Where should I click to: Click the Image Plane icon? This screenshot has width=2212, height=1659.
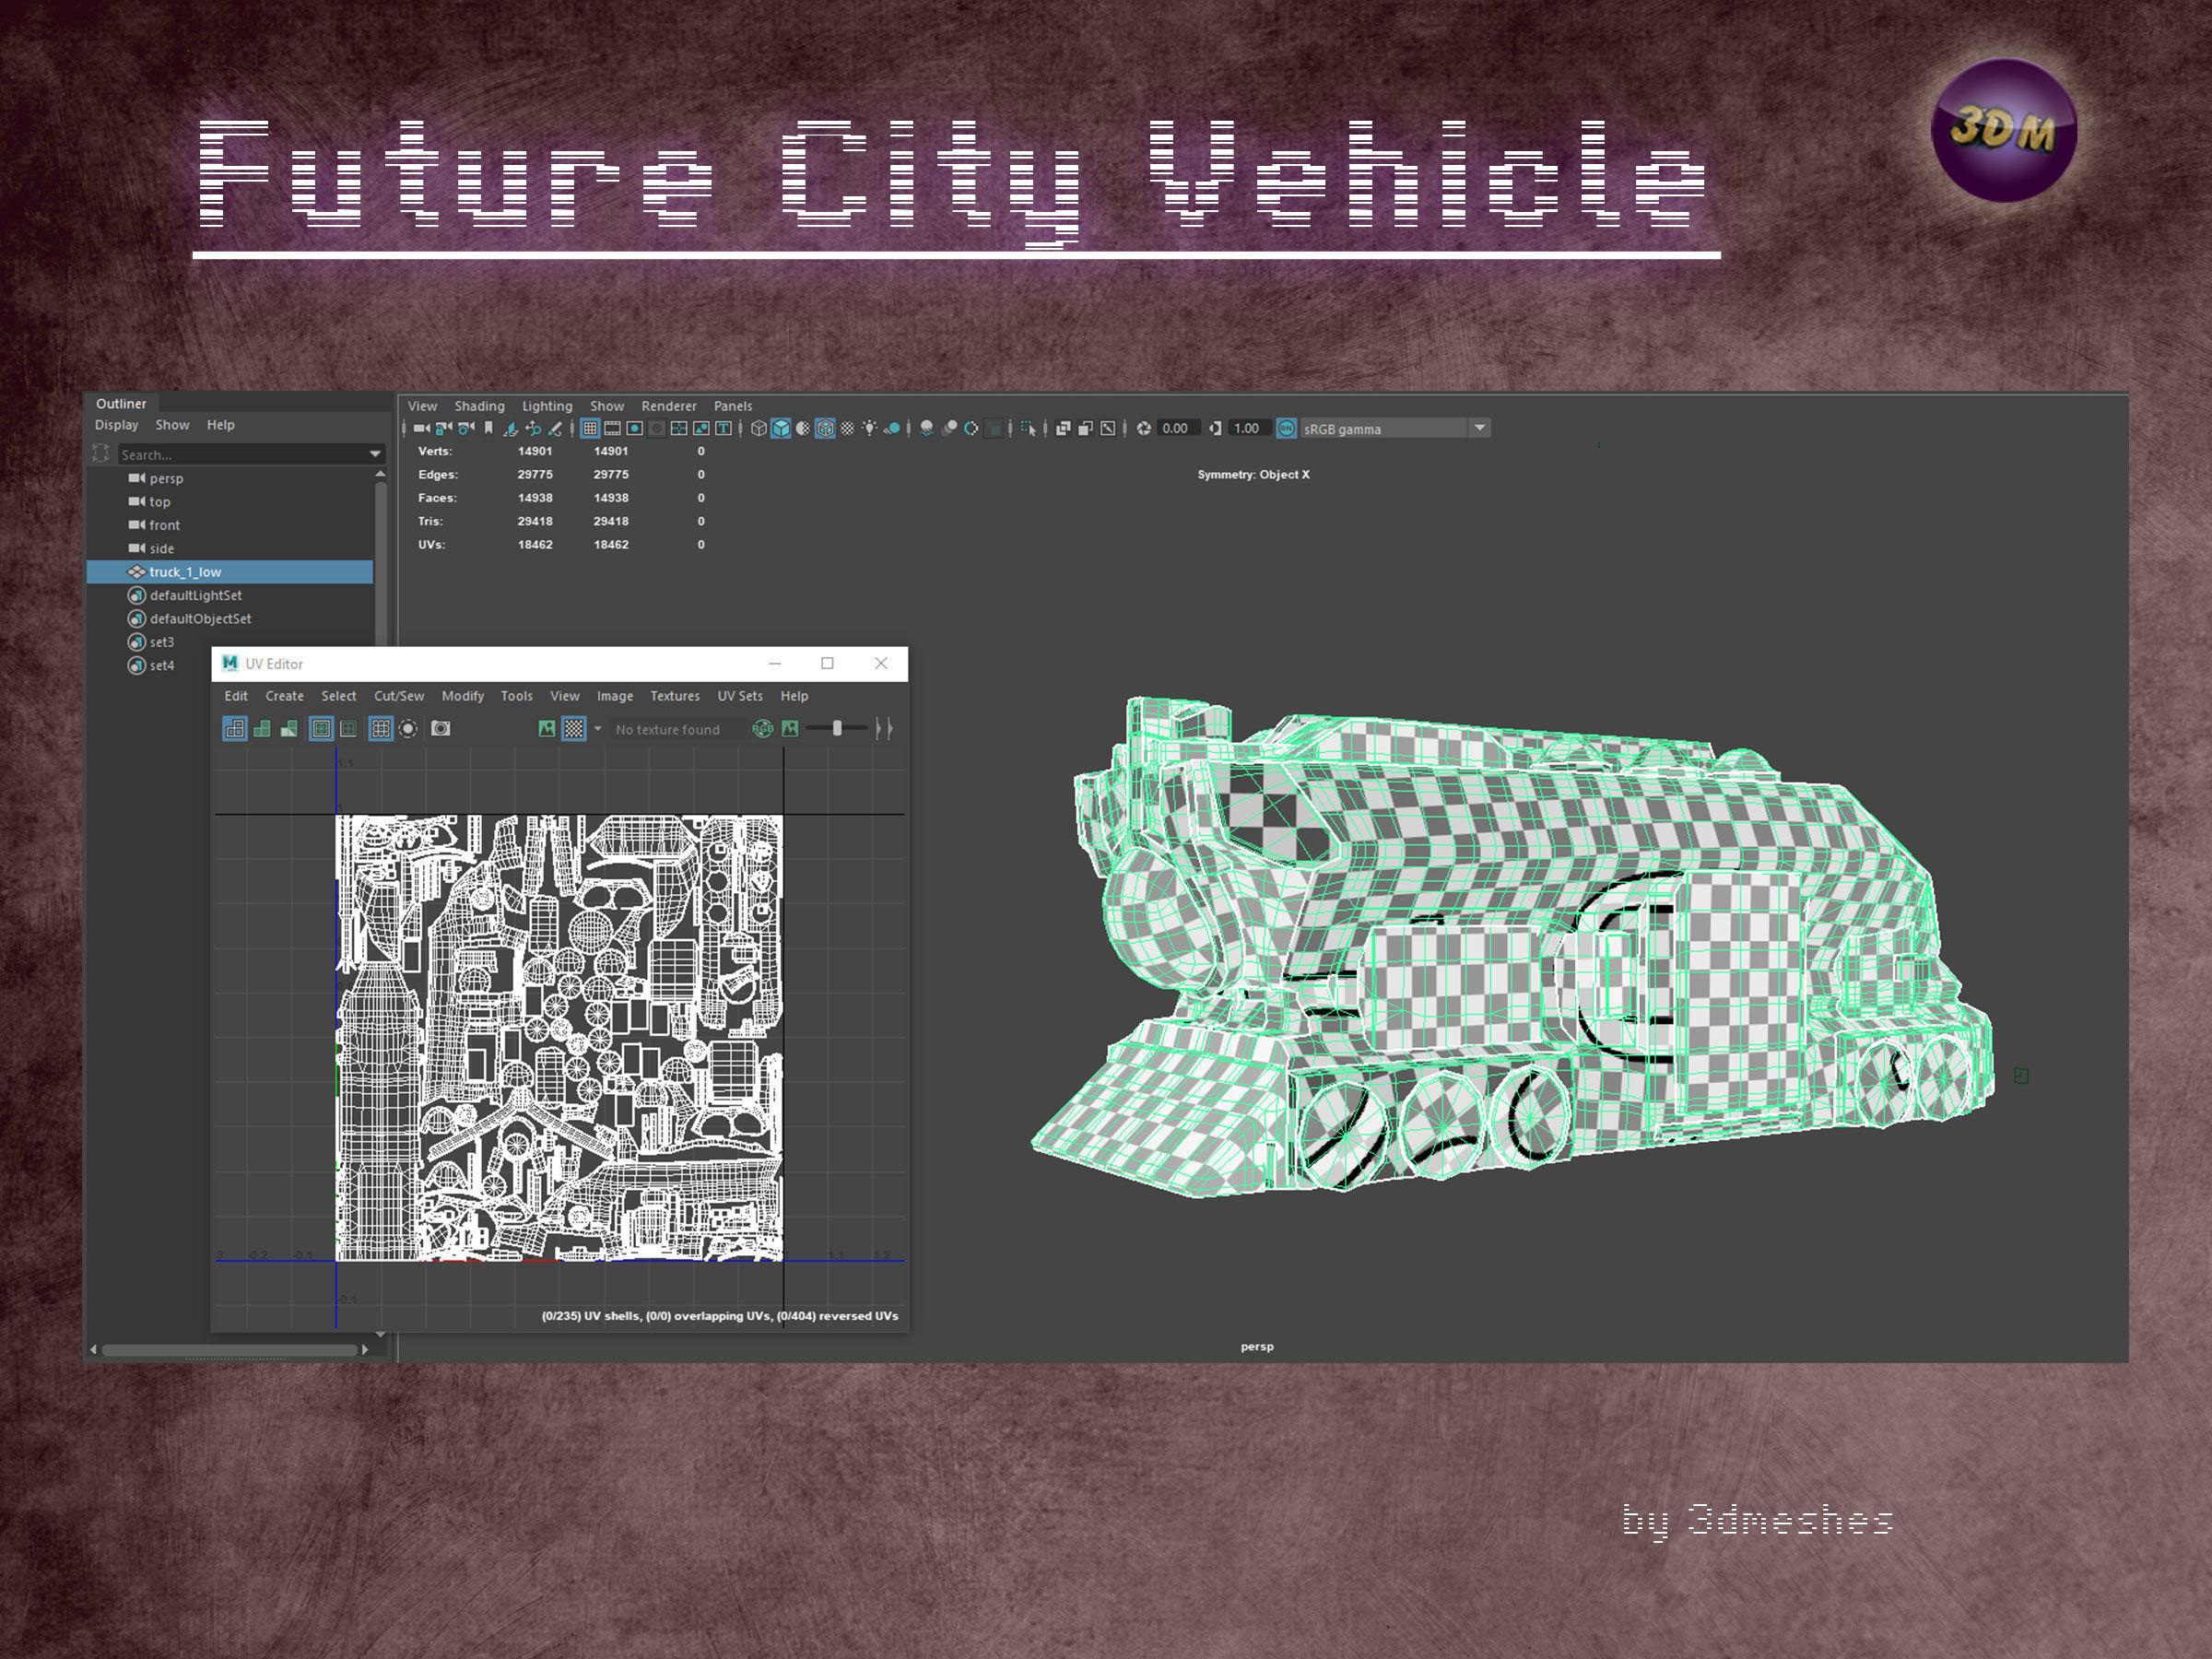(510, 428)
